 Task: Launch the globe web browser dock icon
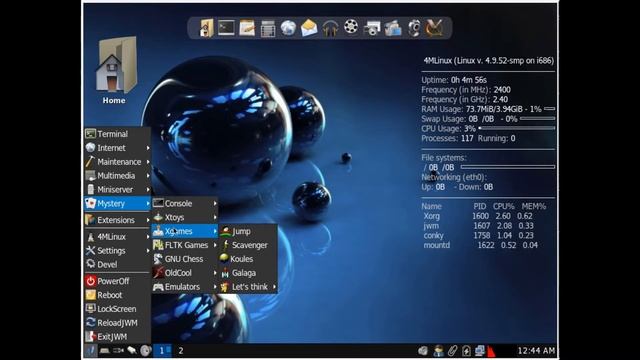(x=288, y=28)
